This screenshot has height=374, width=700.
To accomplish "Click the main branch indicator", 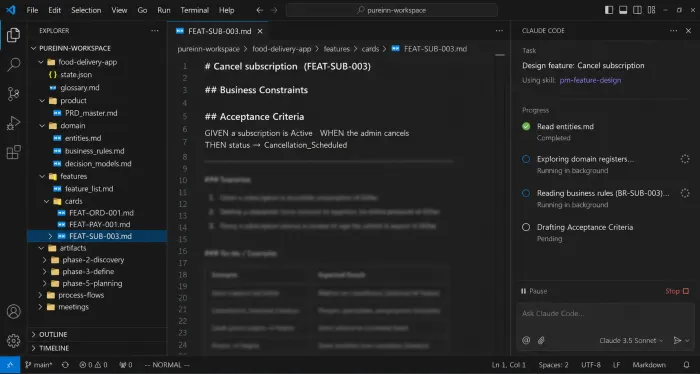I will (x=38, y=365).
